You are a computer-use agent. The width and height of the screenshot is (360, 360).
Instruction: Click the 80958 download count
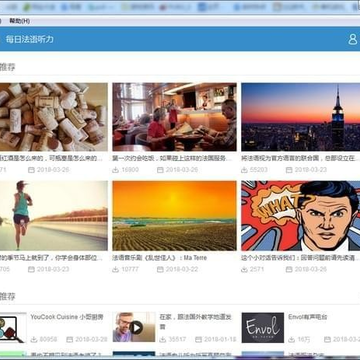[x=48, y=339]
